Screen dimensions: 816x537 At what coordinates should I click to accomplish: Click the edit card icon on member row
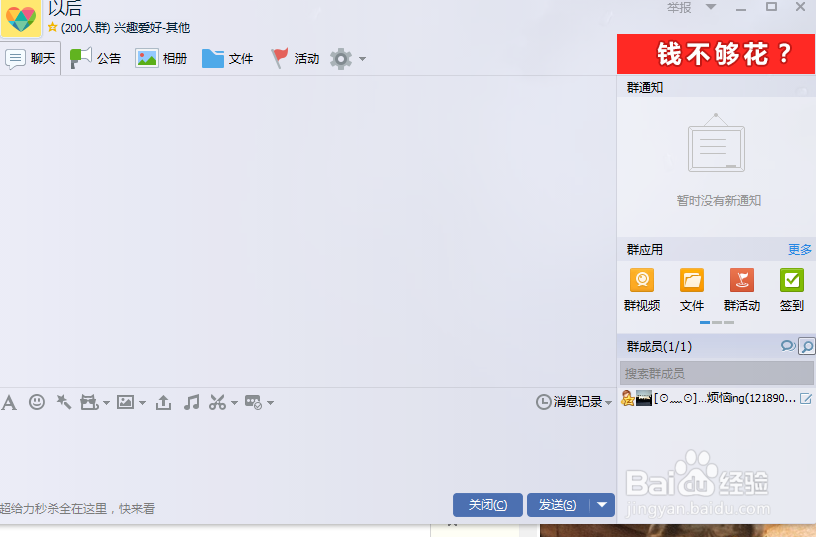click(806, 399)
